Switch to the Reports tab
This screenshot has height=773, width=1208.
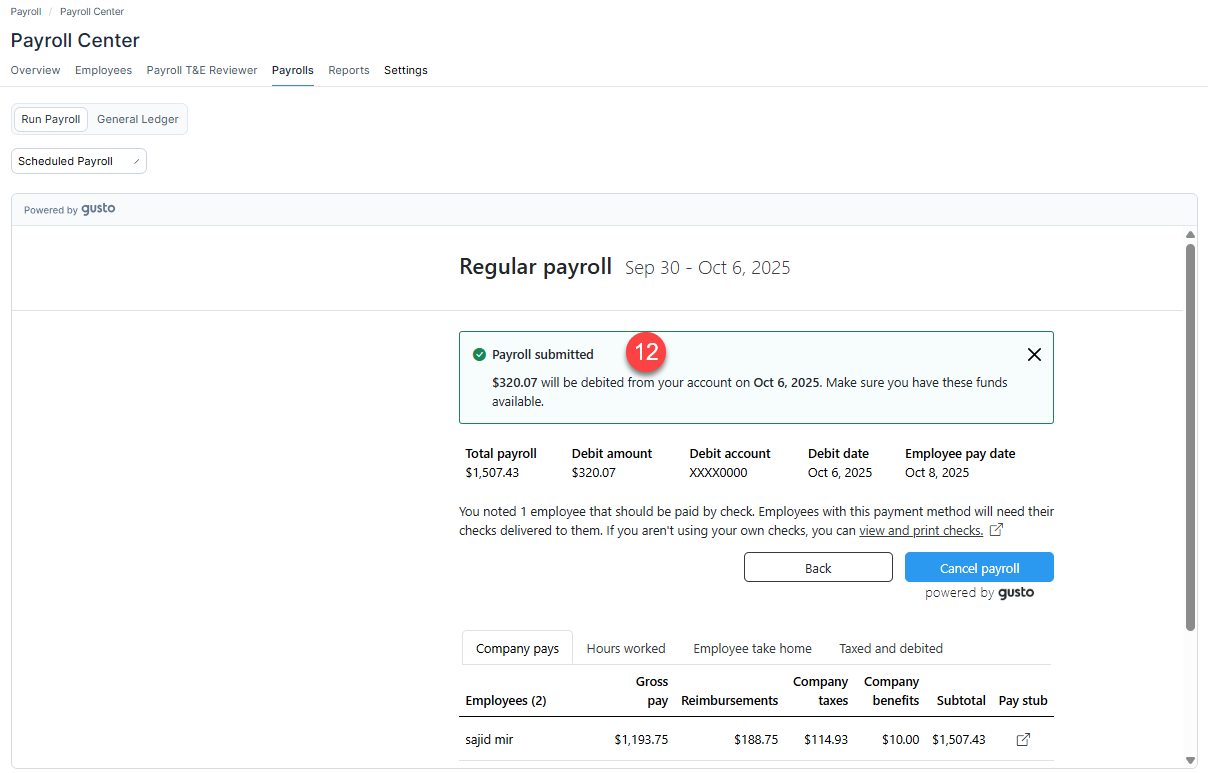click(x=349, y=70)
